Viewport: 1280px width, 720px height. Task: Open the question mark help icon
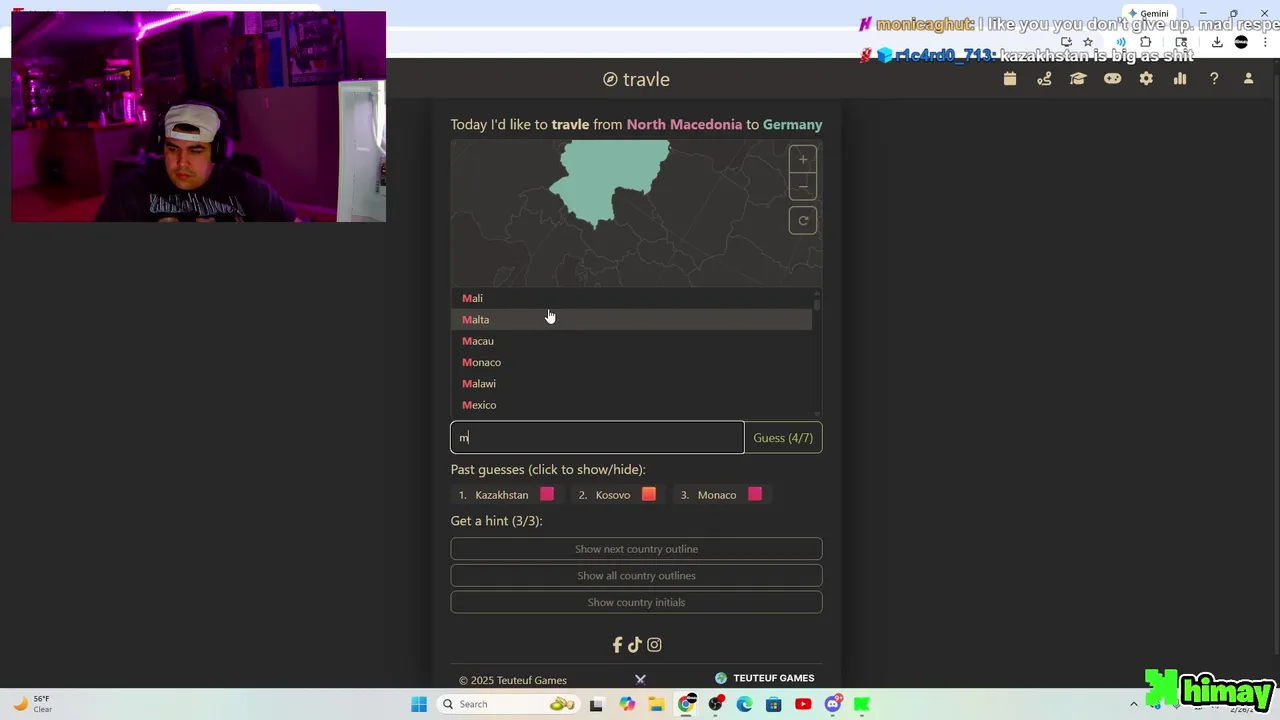click(x=1214, y=79)
